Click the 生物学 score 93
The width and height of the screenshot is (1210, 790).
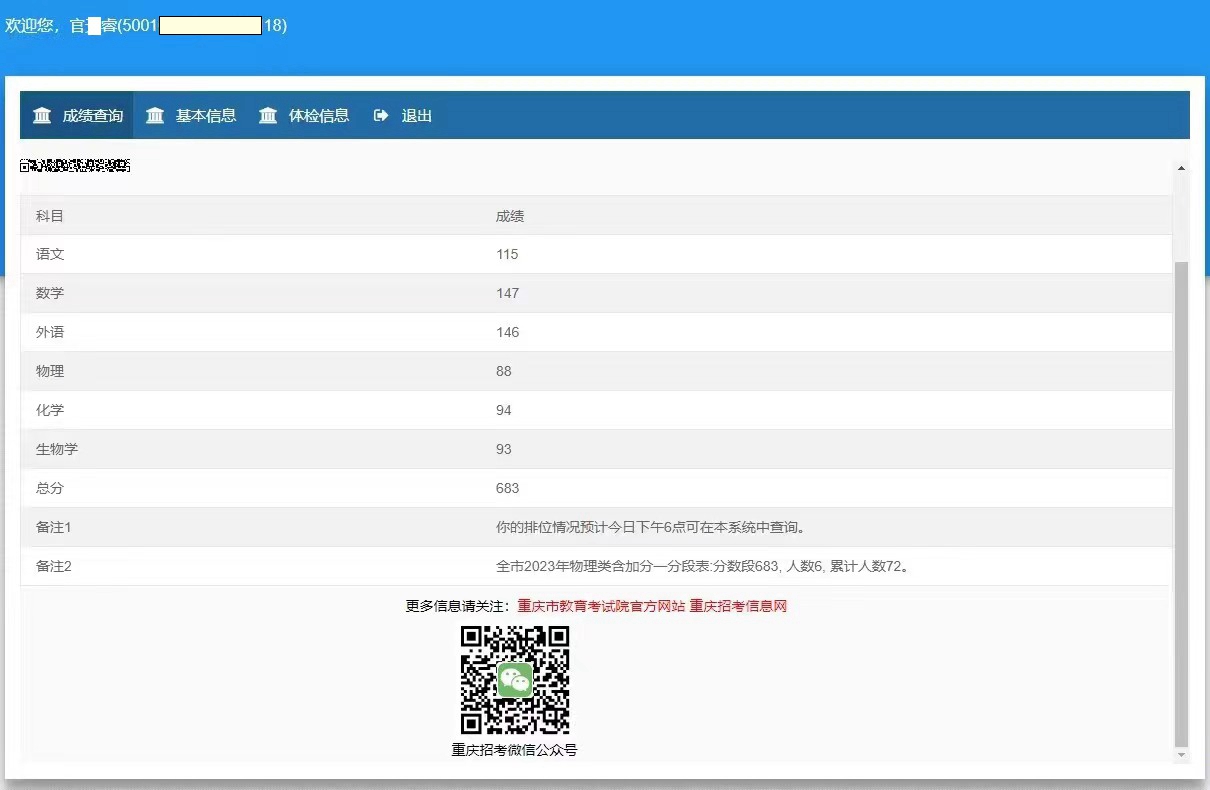503,449
